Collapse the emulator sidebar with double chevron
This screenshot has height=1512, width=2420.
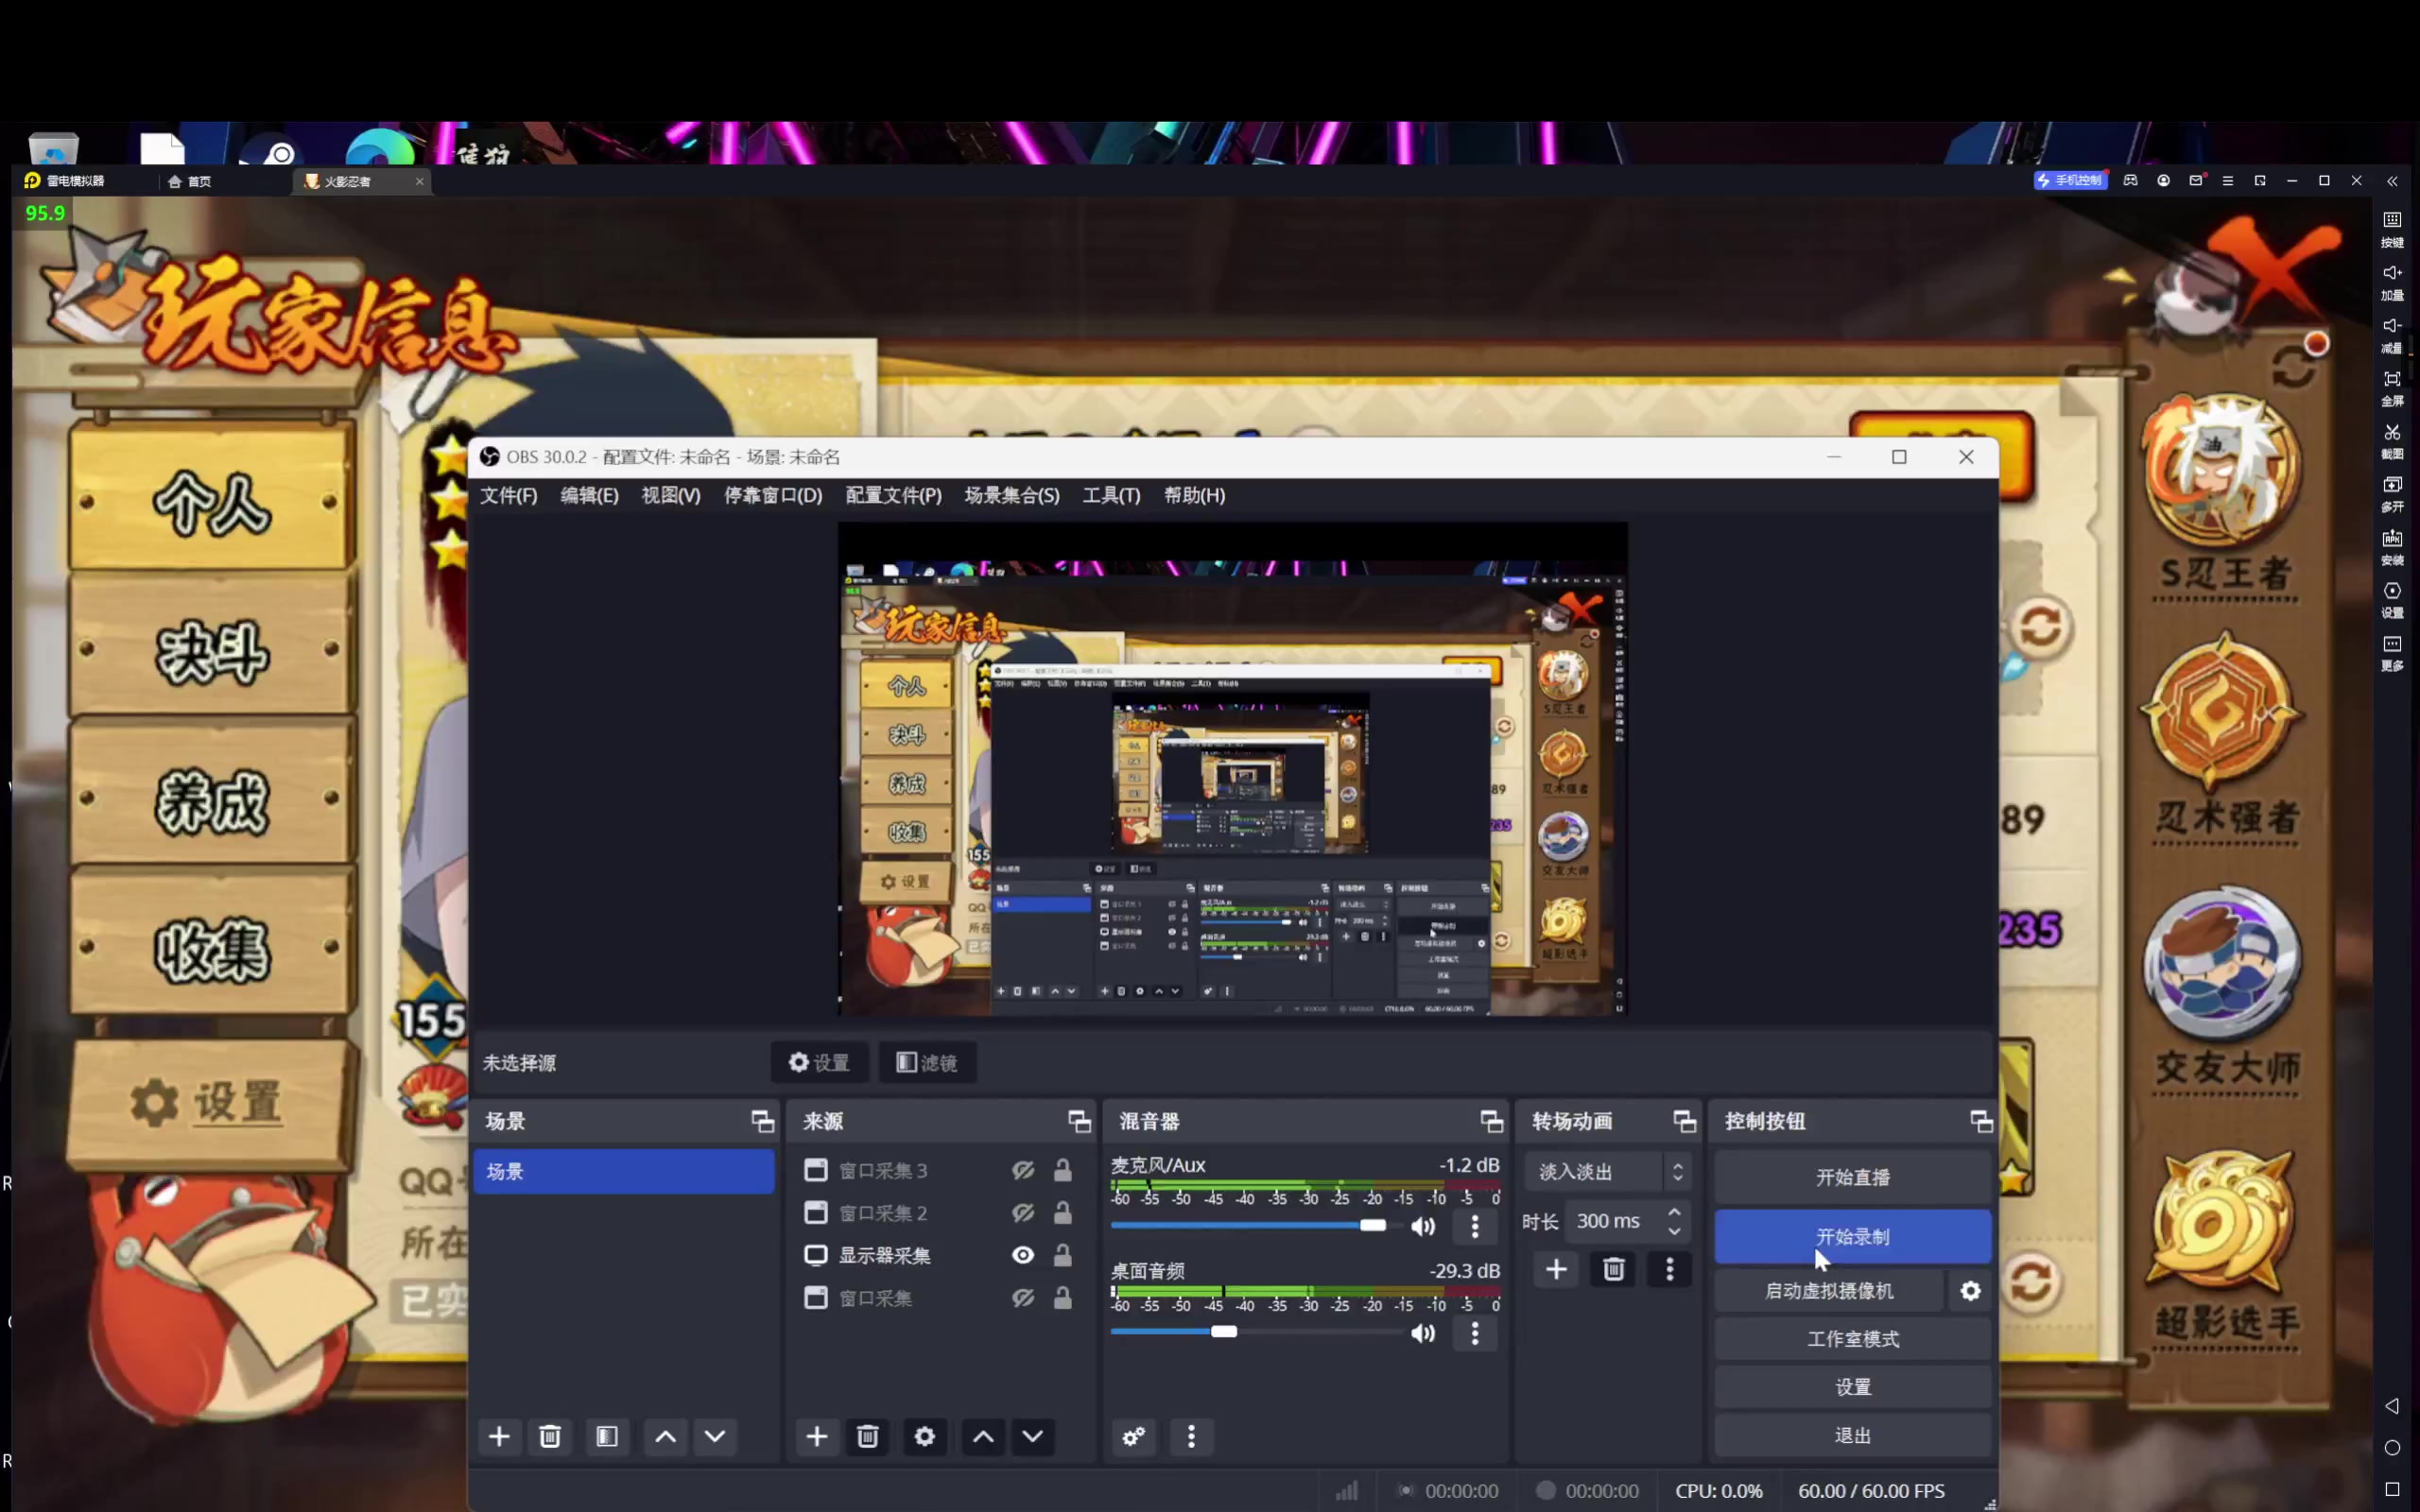point(2392,181)
